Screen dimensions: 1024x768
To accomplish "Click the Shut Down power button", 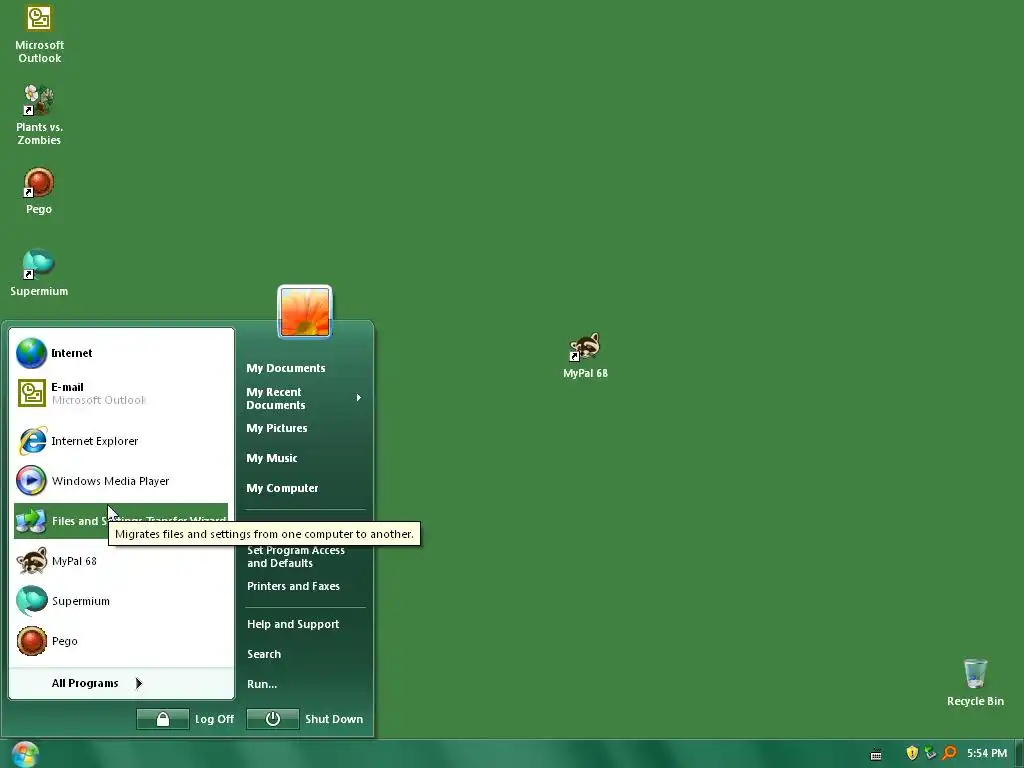I will (273, 719).
